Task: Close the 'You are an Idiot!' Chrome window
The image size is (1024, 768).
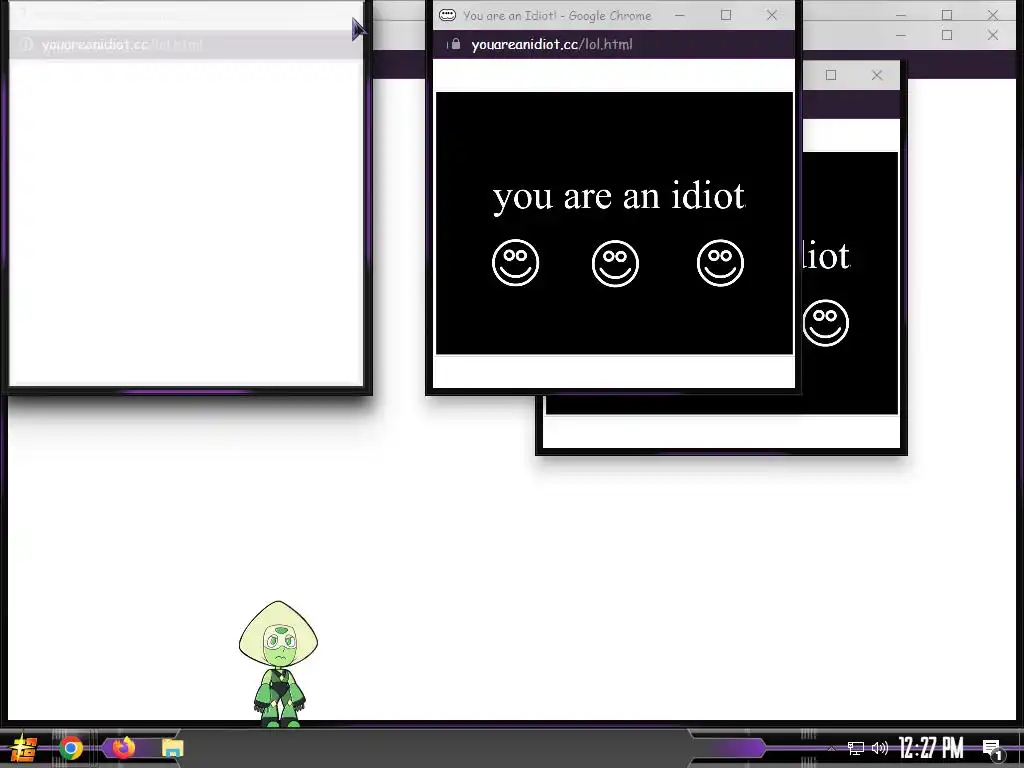Action: point(772,15)
